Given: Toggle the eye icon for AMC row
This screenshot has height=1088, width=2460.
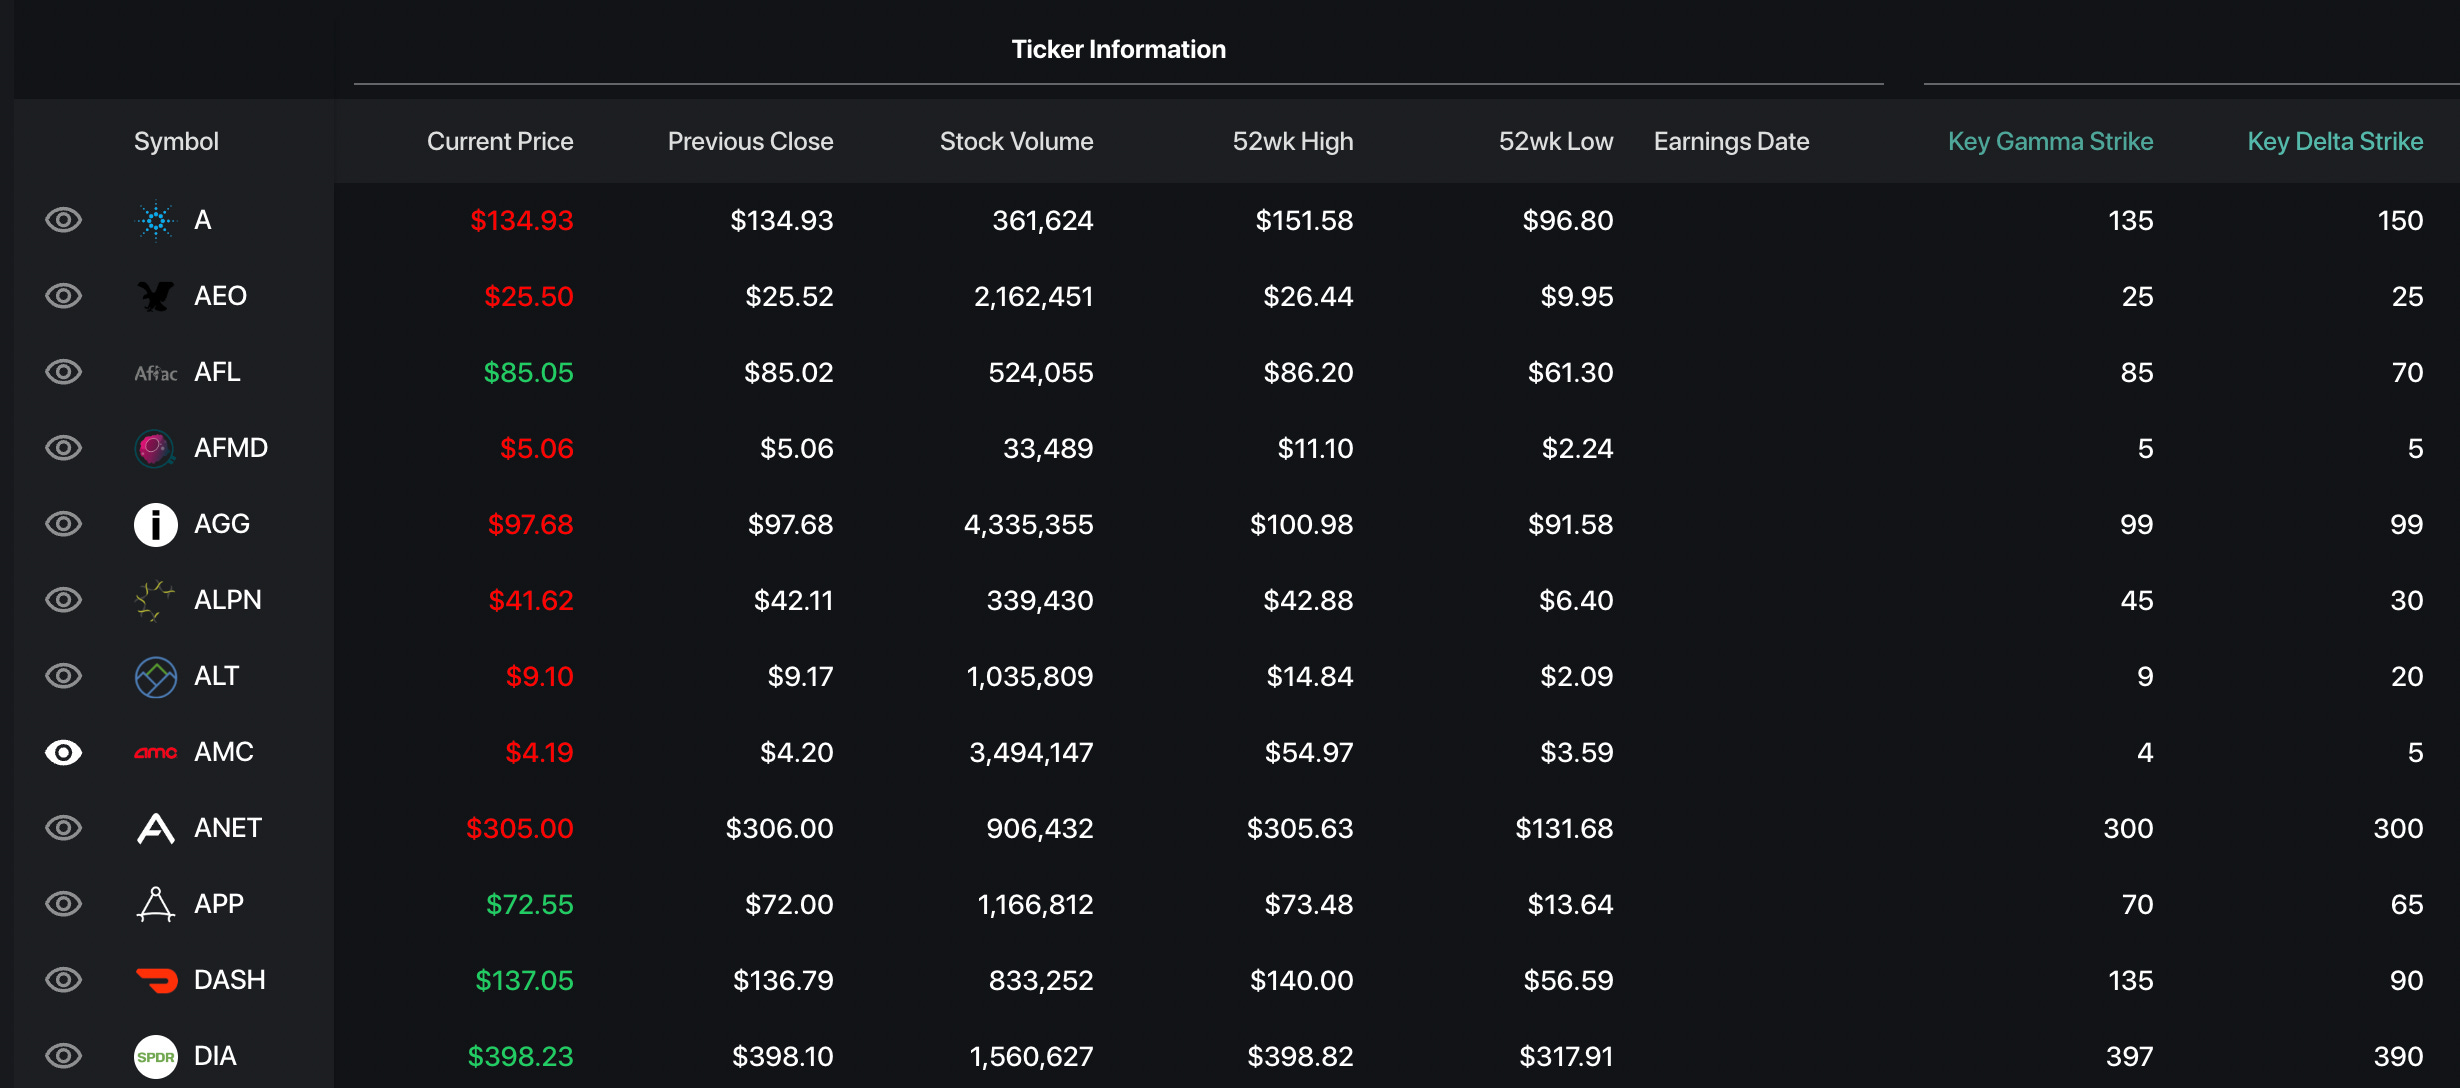Looking at the screenshot, I should tap(64, 752).
